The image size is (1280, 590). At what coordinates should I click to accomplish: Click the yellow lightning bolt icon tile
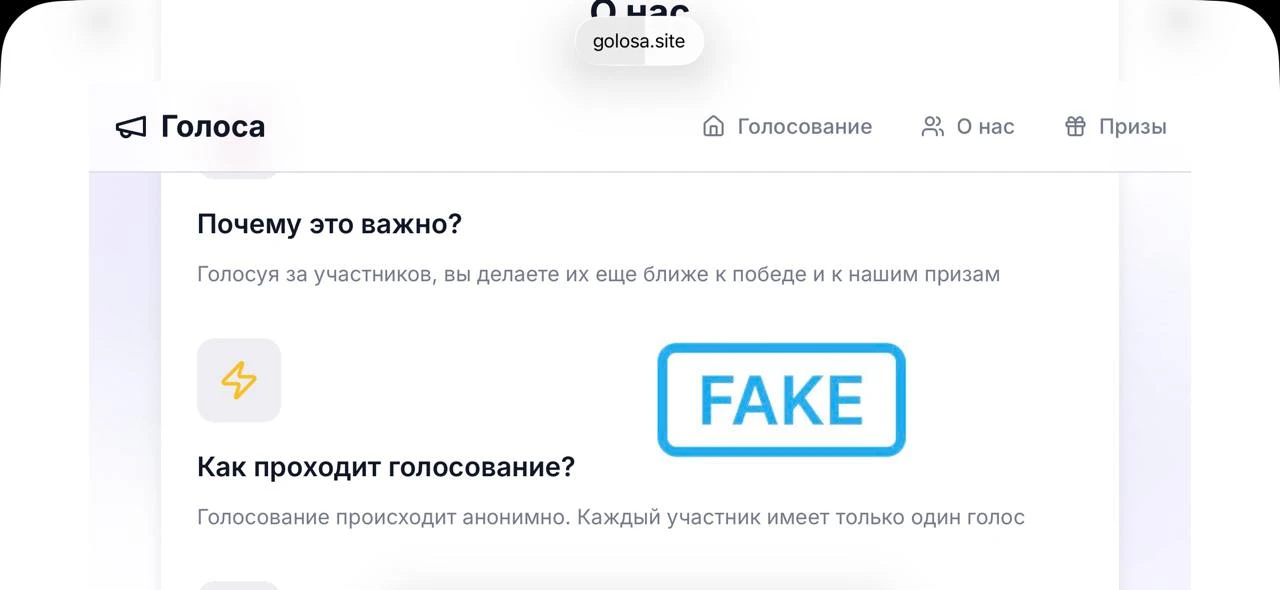pos(239,380)
